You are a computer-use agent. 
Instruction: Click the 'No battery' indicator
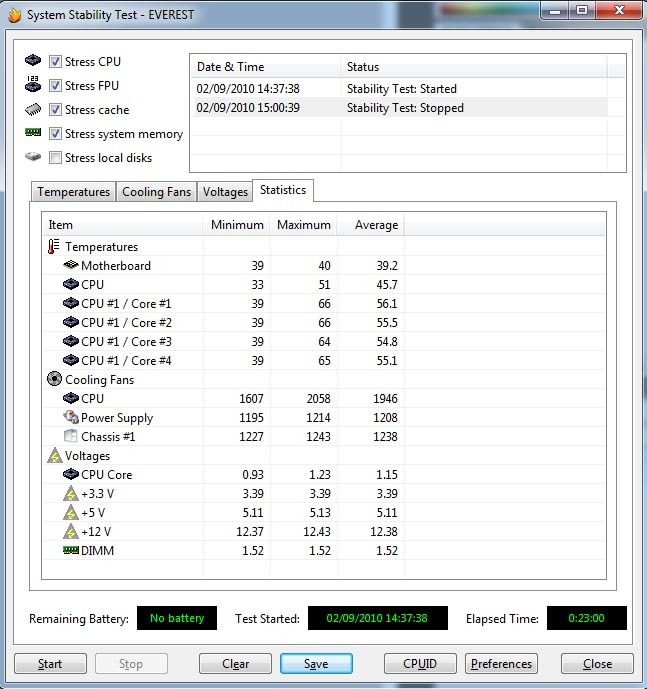click(x=177, y=618)
